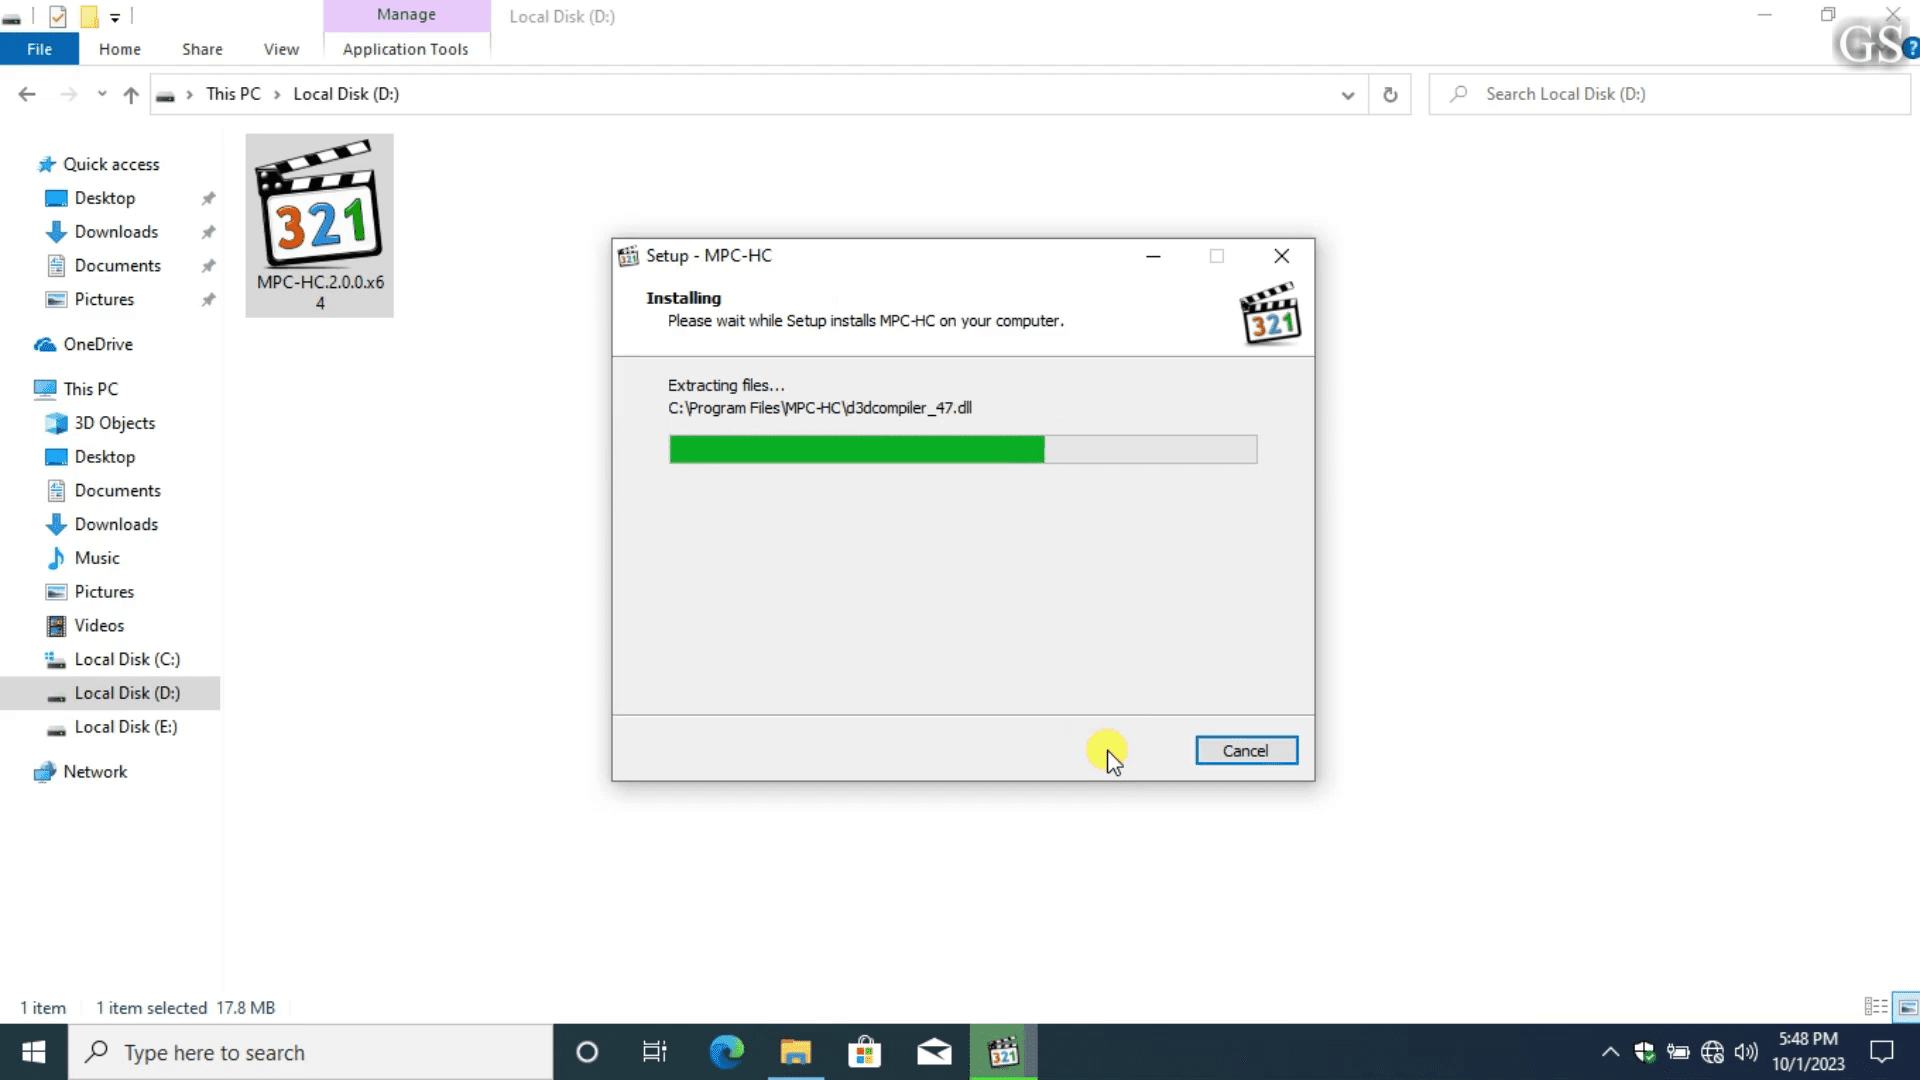
Task: Select This PC in the sidebar
Action: point(90,389)
